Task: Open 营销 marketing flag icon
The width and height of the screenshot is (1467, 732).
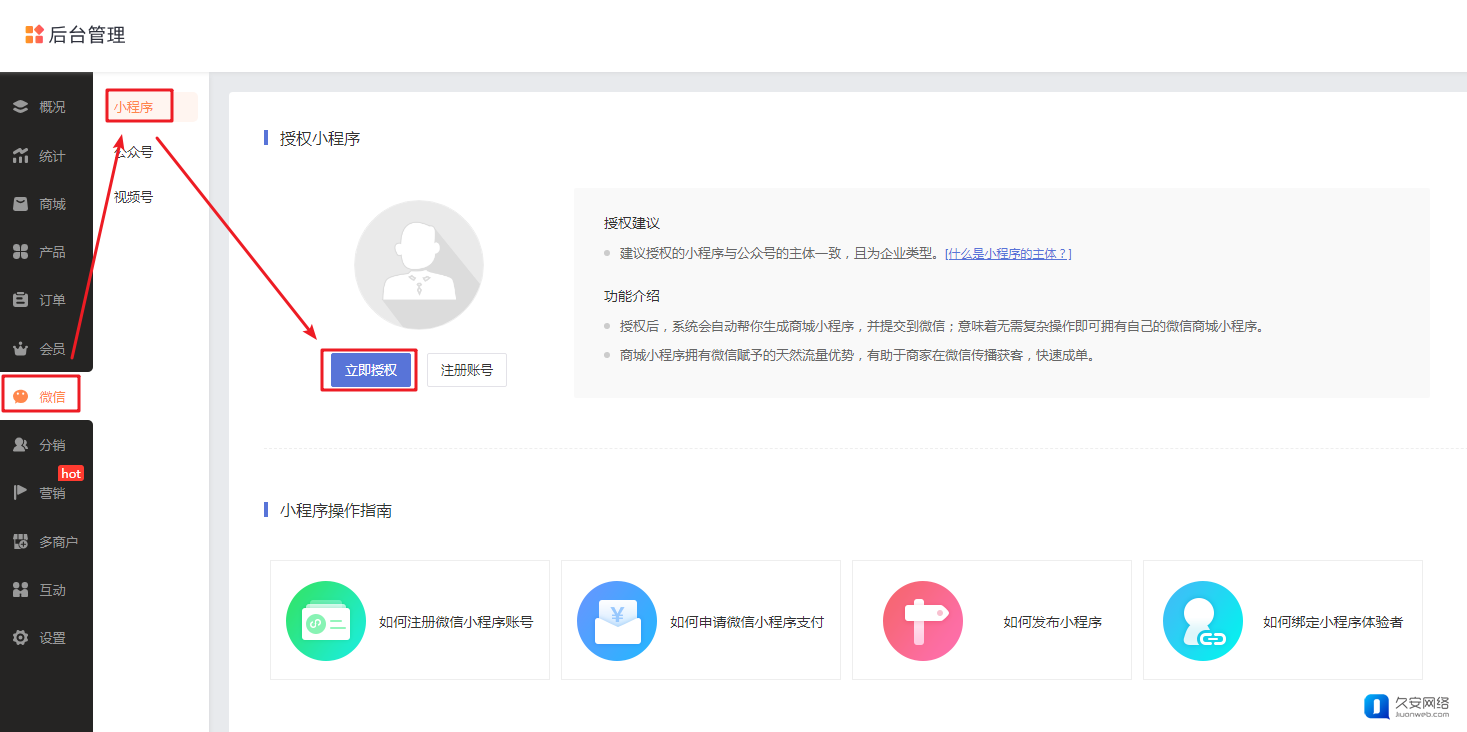Action: (x=20, y=493)
